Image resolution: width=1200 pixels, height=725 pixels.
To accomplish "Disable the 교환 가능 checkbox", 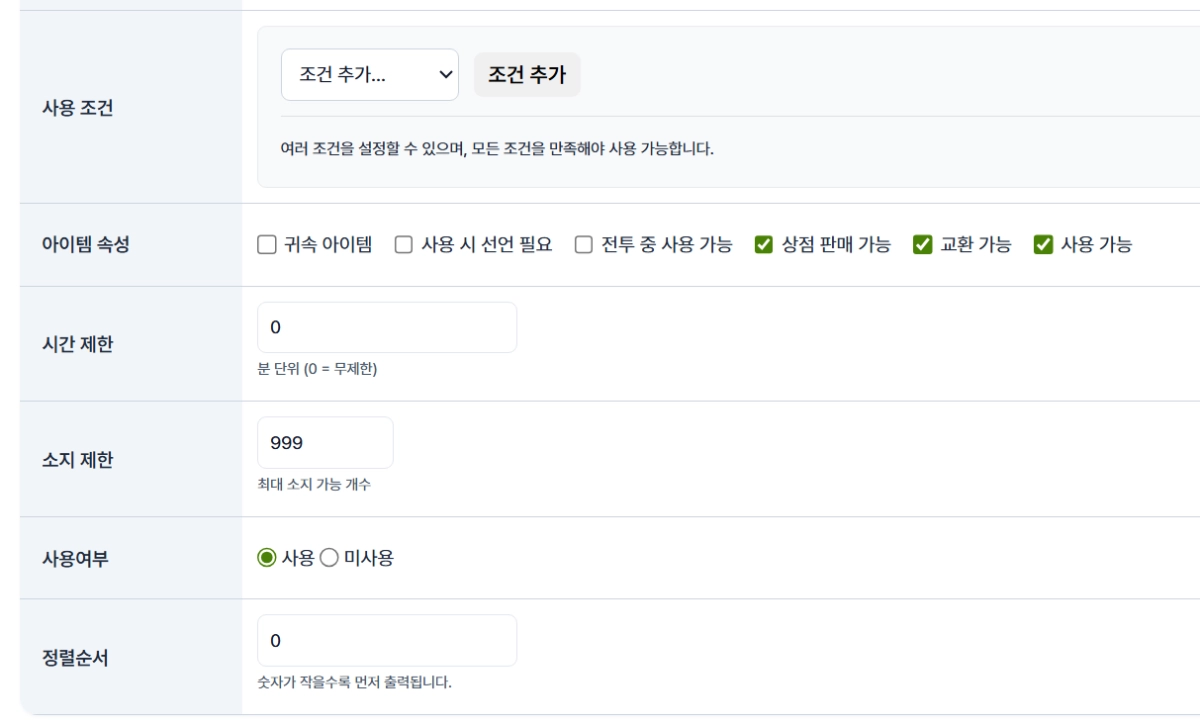I will (923, 245).
